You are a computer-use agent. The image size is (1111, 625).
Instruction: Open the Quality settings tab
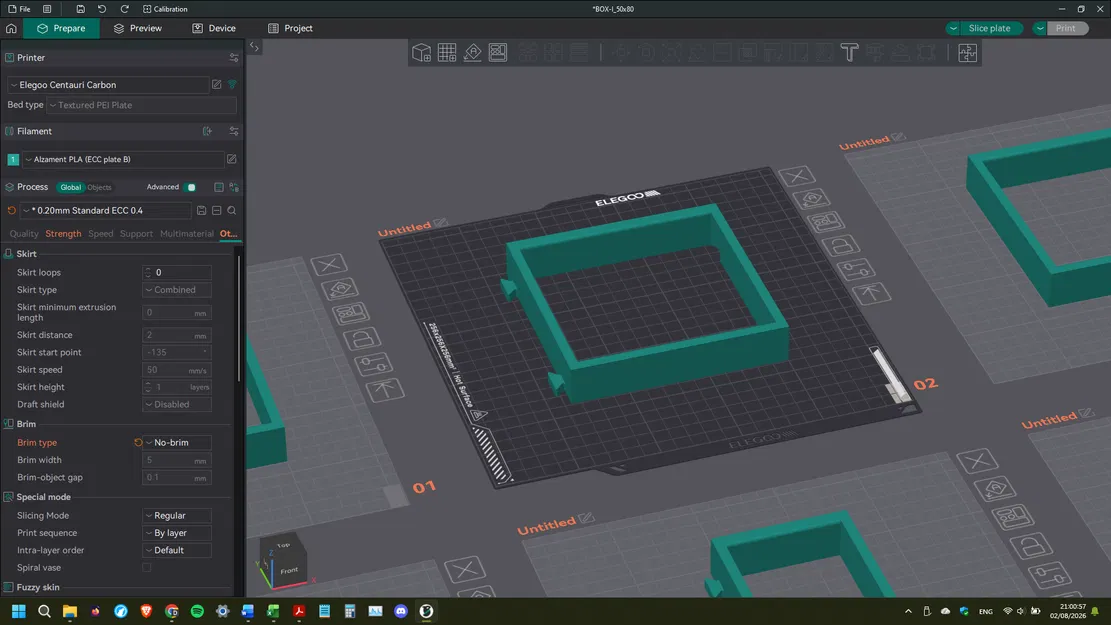pyautogui.click(x=24, y=233)
